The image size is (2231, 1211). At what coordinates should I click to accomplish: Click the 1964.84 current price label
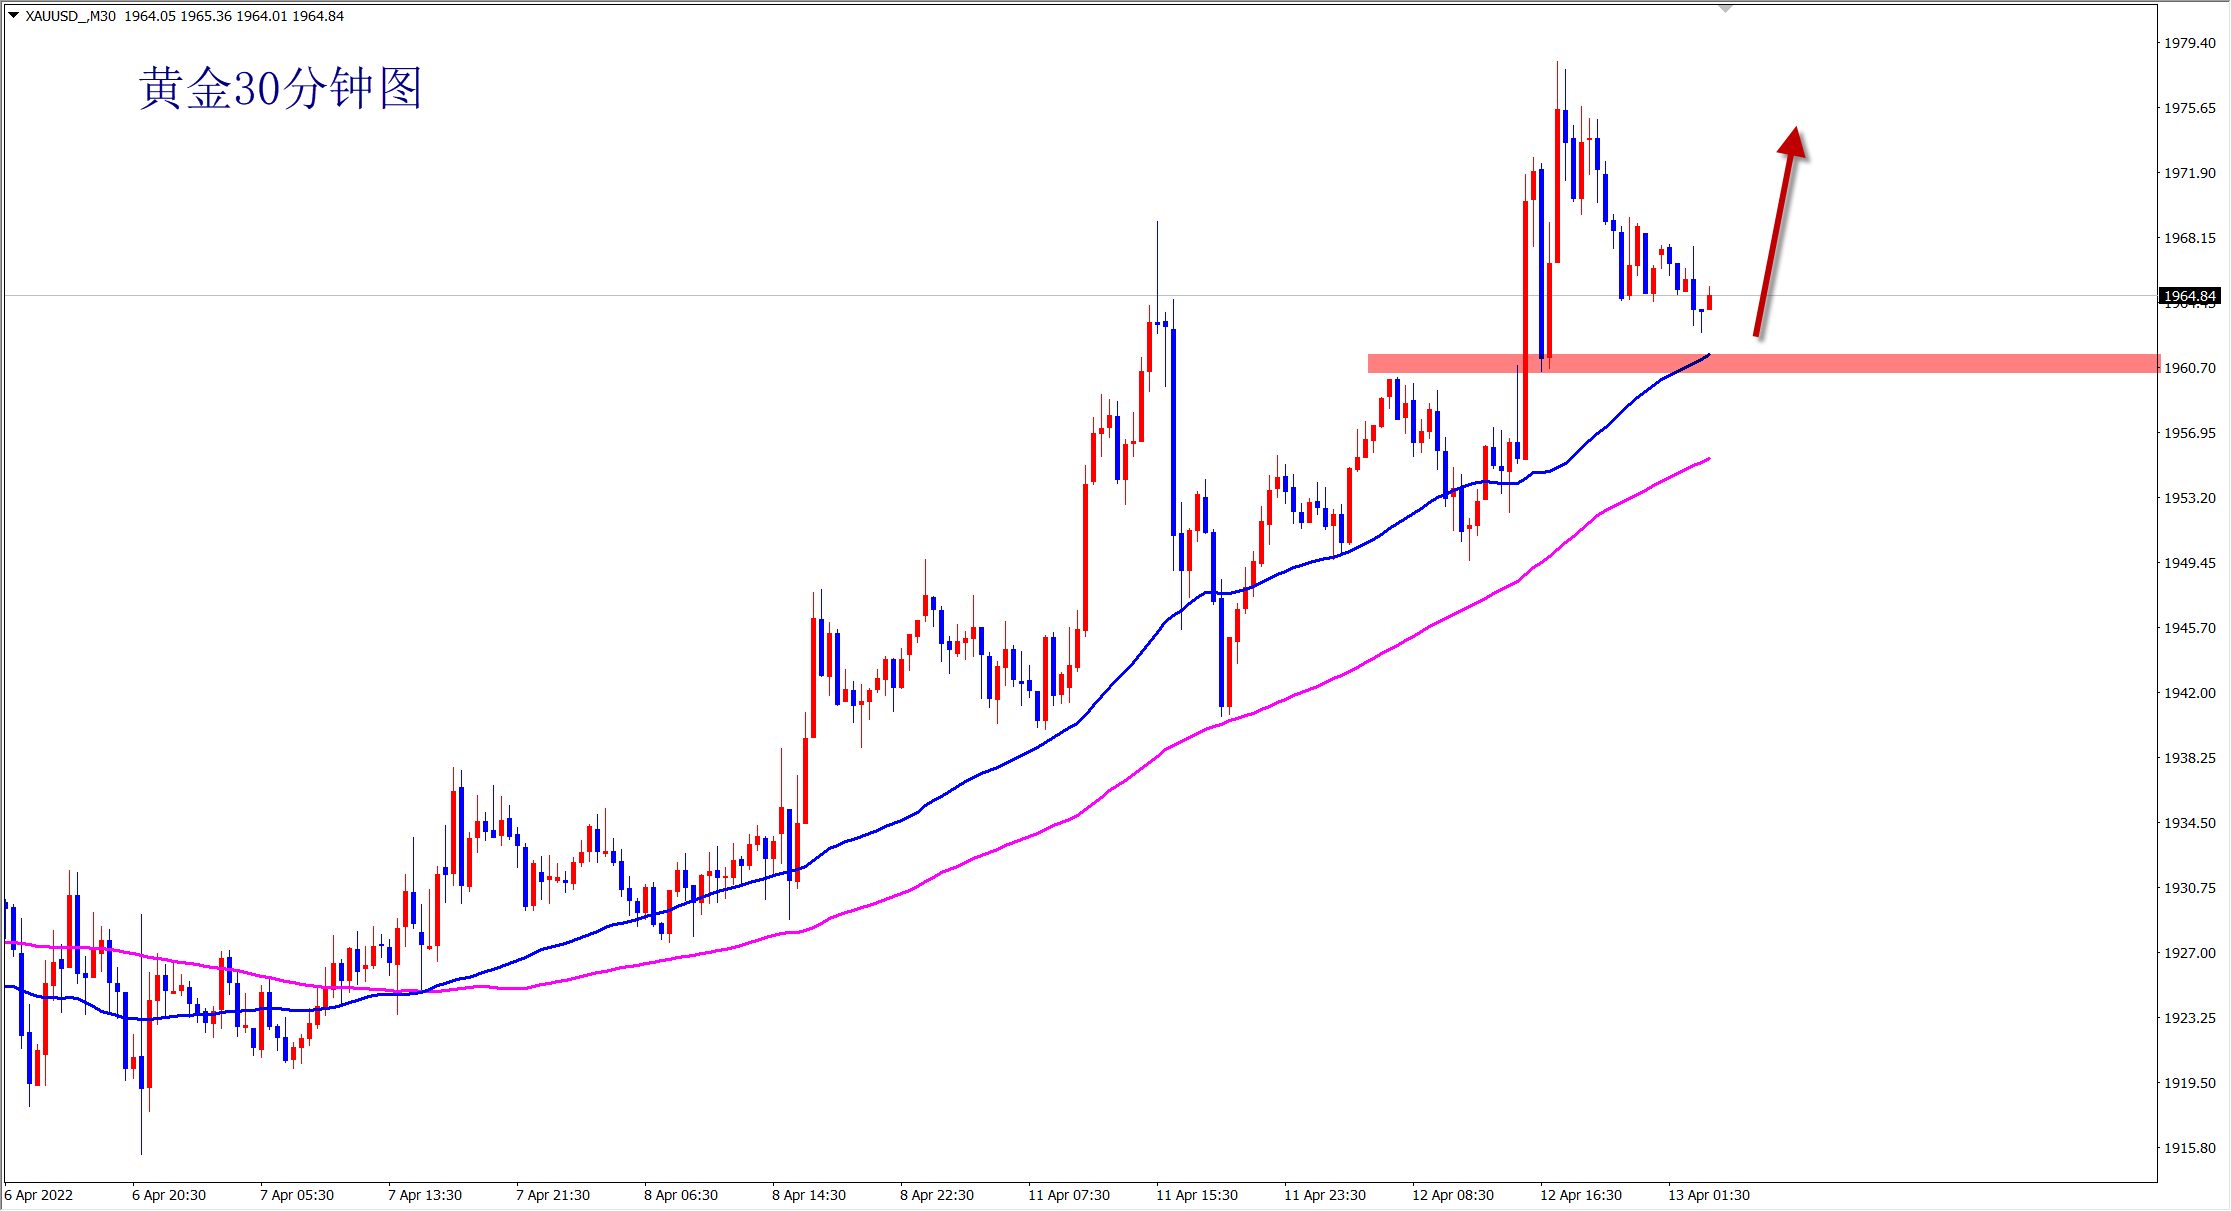point(2188,296)
